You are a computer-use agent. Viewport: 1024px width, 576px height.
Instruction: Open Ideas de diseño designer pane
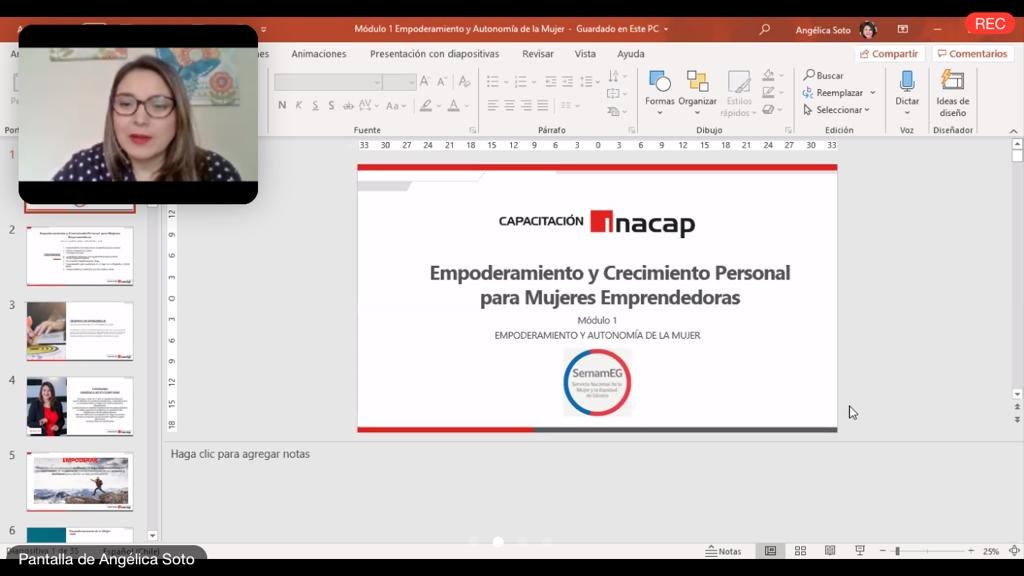(953, 93)
